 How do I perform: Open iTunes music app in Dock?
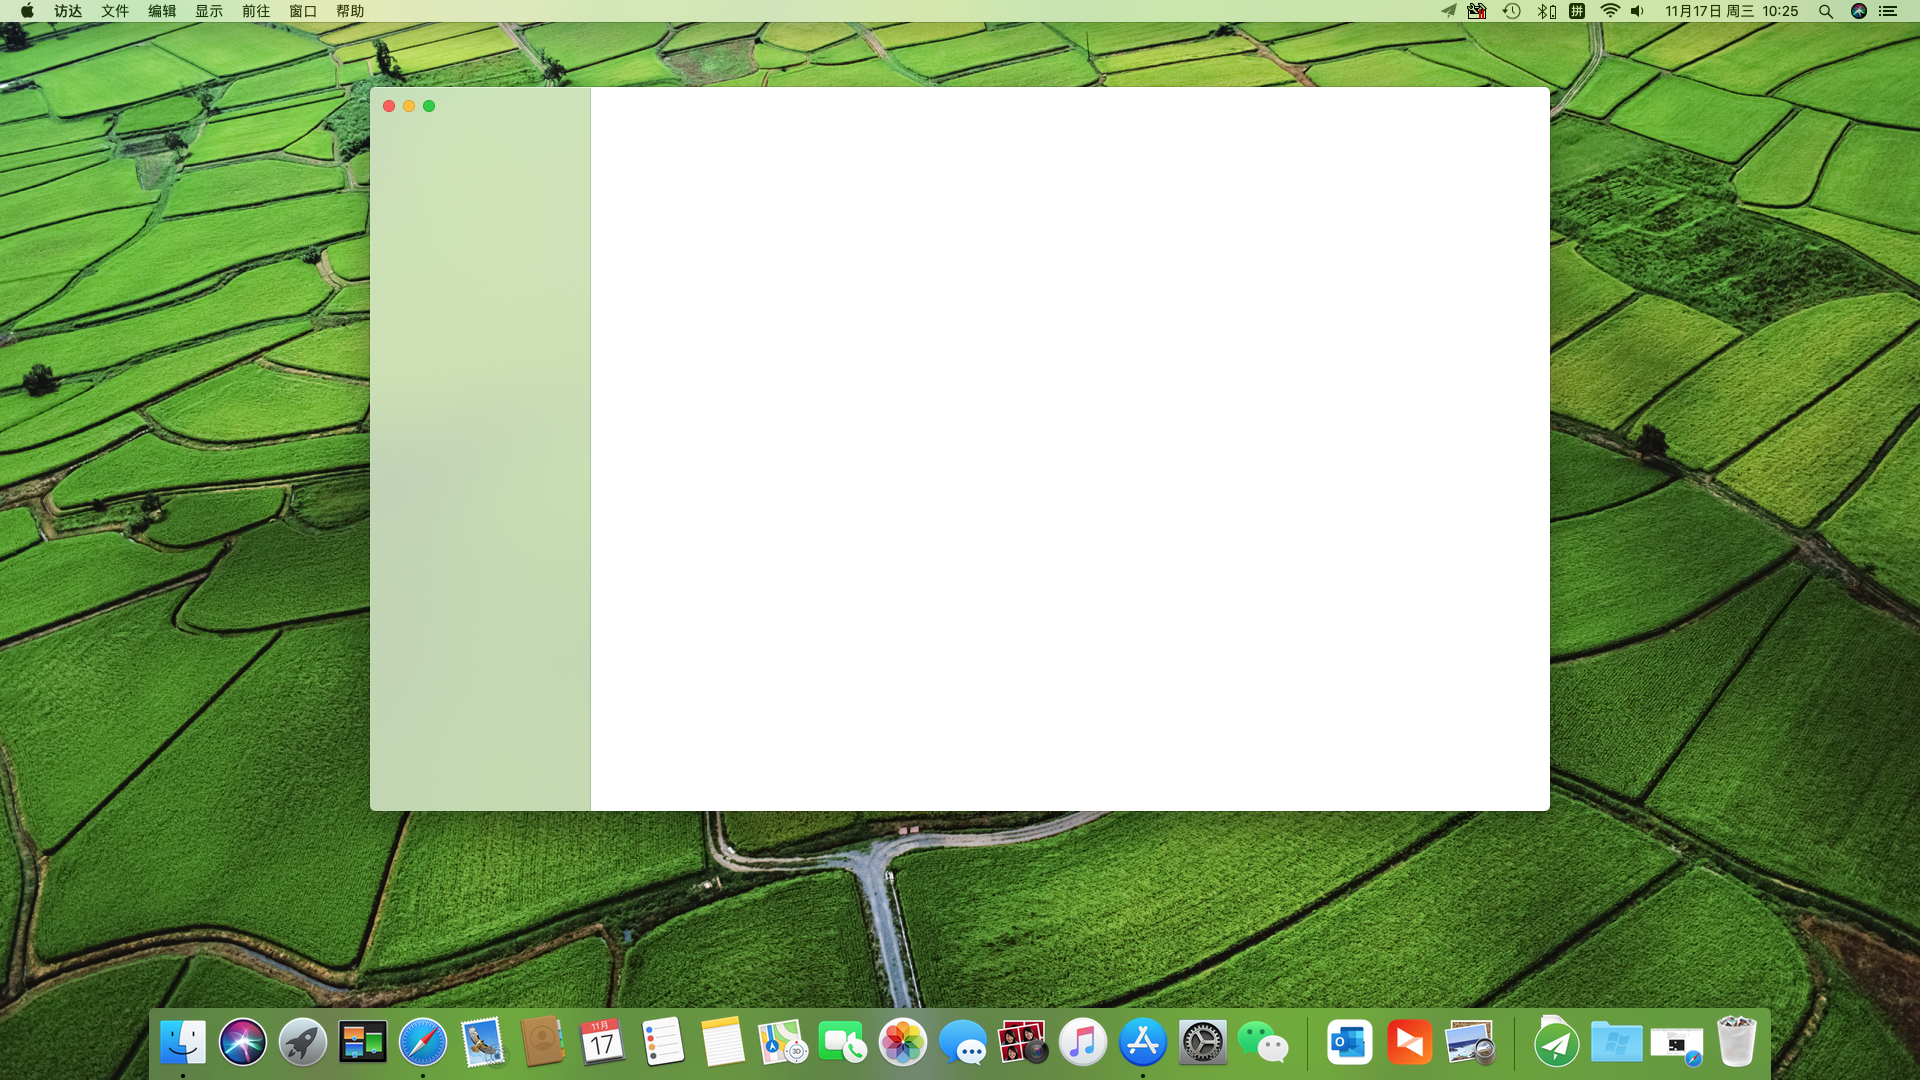click(1083, 1043)
